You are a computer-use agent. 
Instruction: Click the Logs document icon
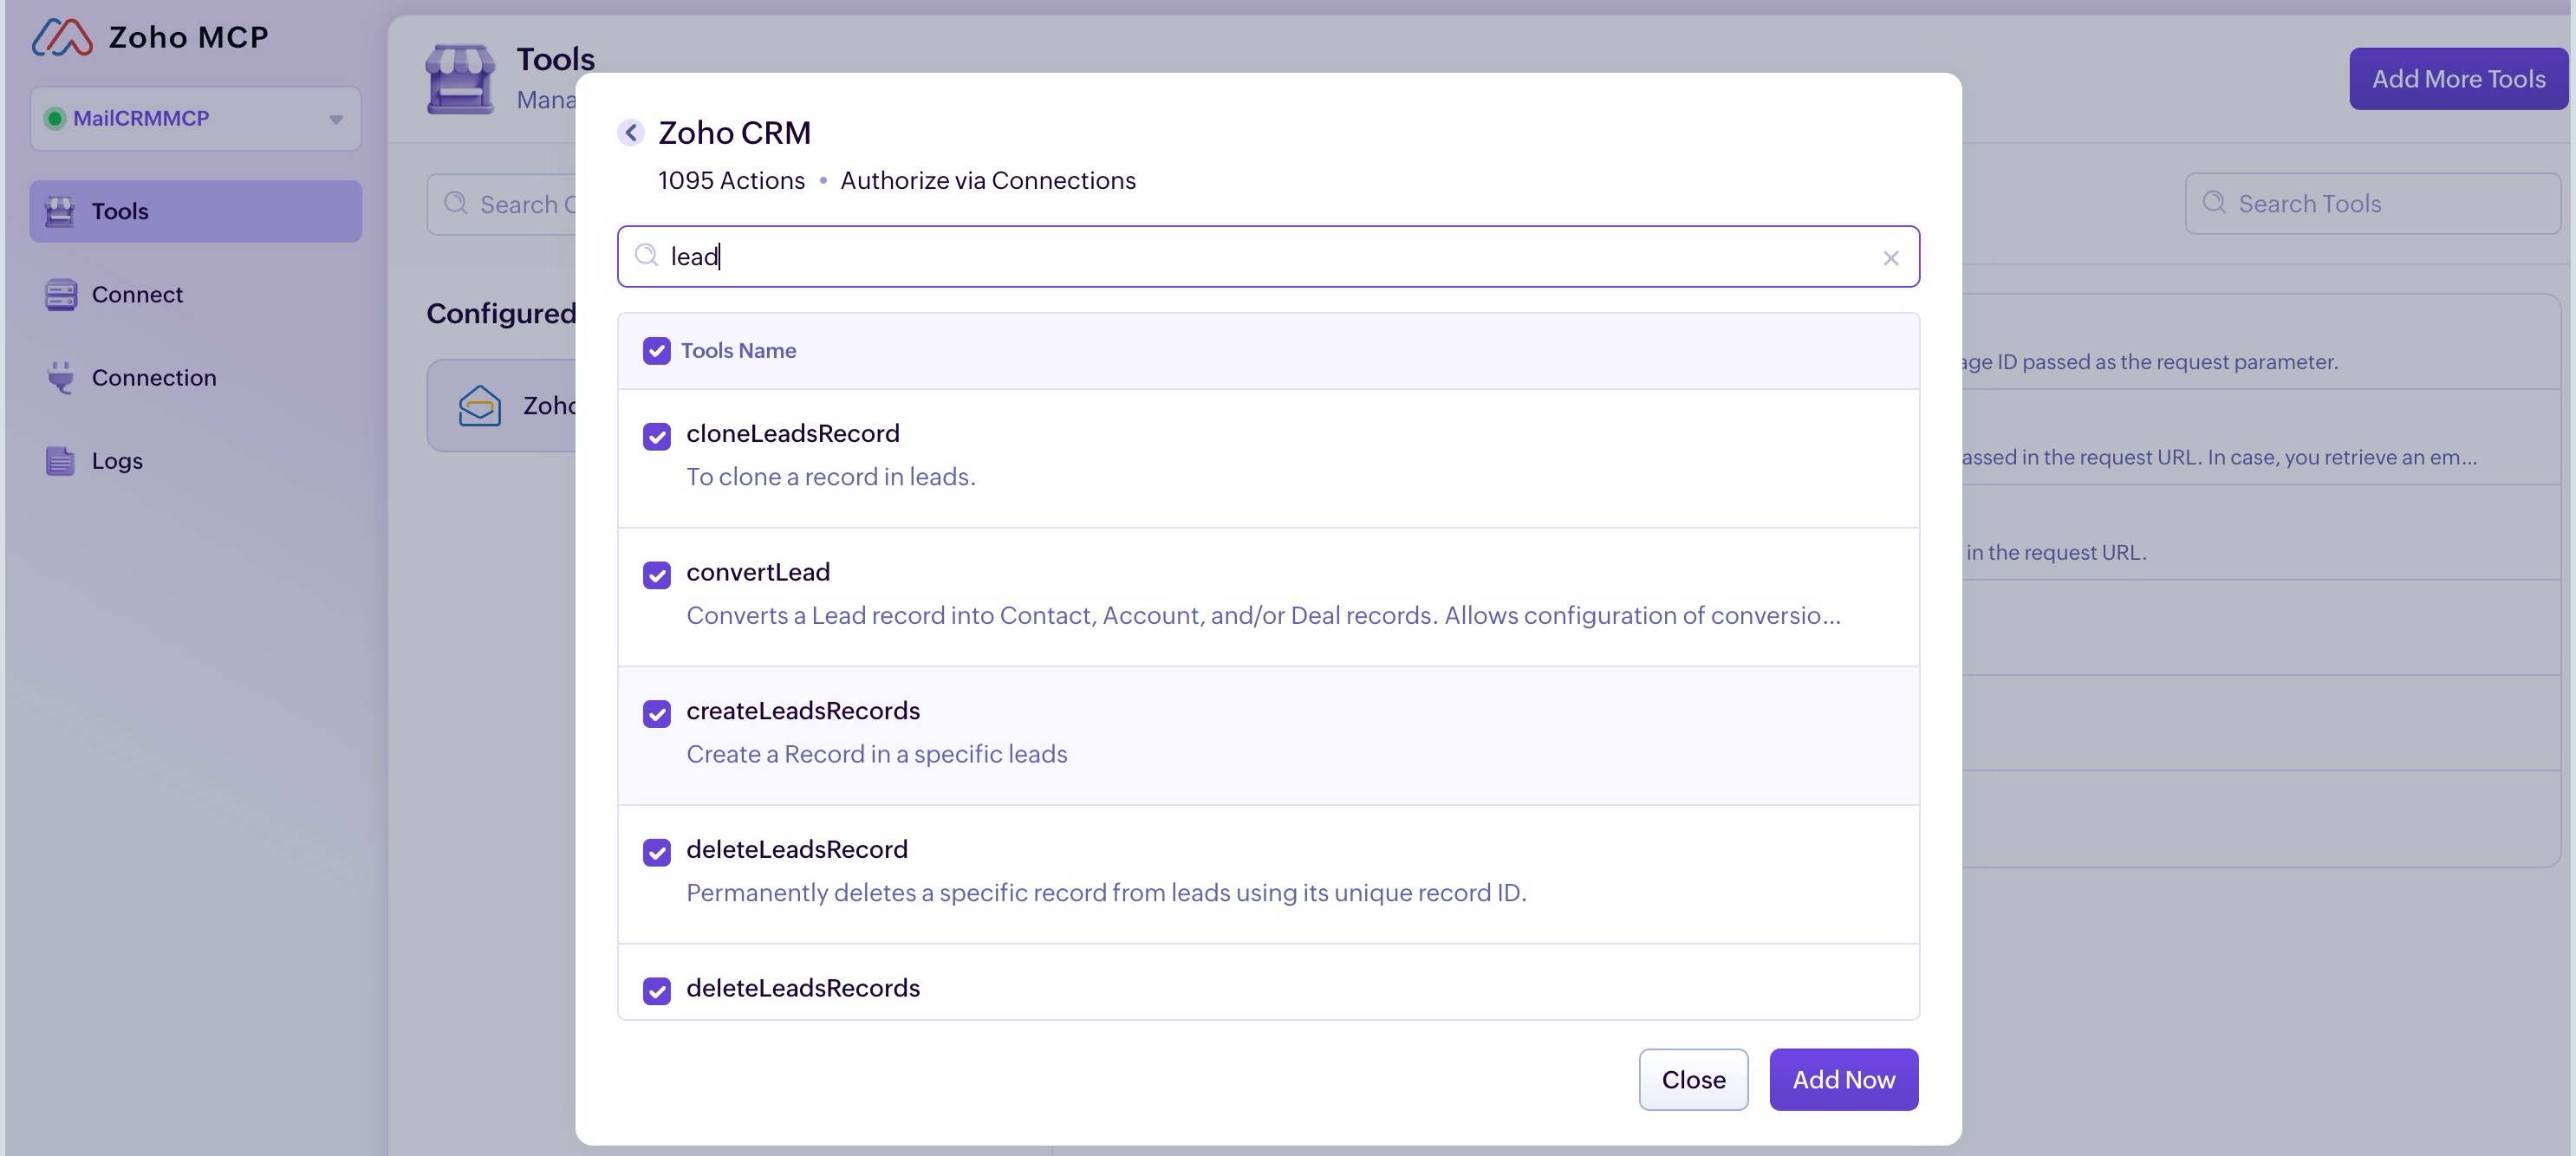coord(60,460)
